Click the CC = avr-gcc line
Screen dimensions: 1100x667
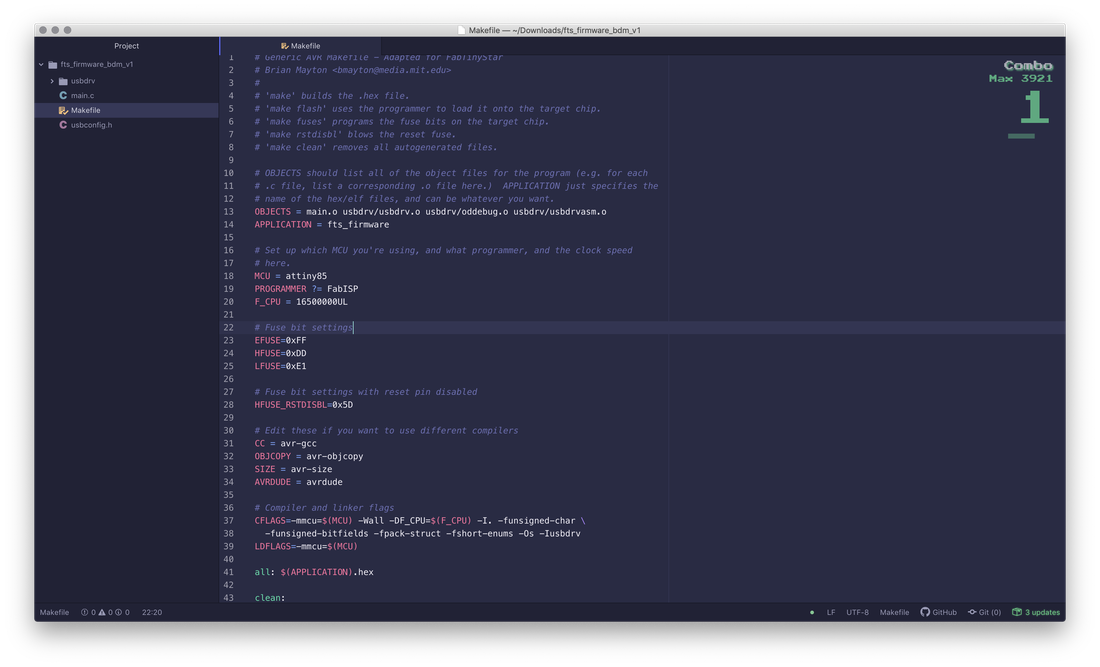click(286, 443)
